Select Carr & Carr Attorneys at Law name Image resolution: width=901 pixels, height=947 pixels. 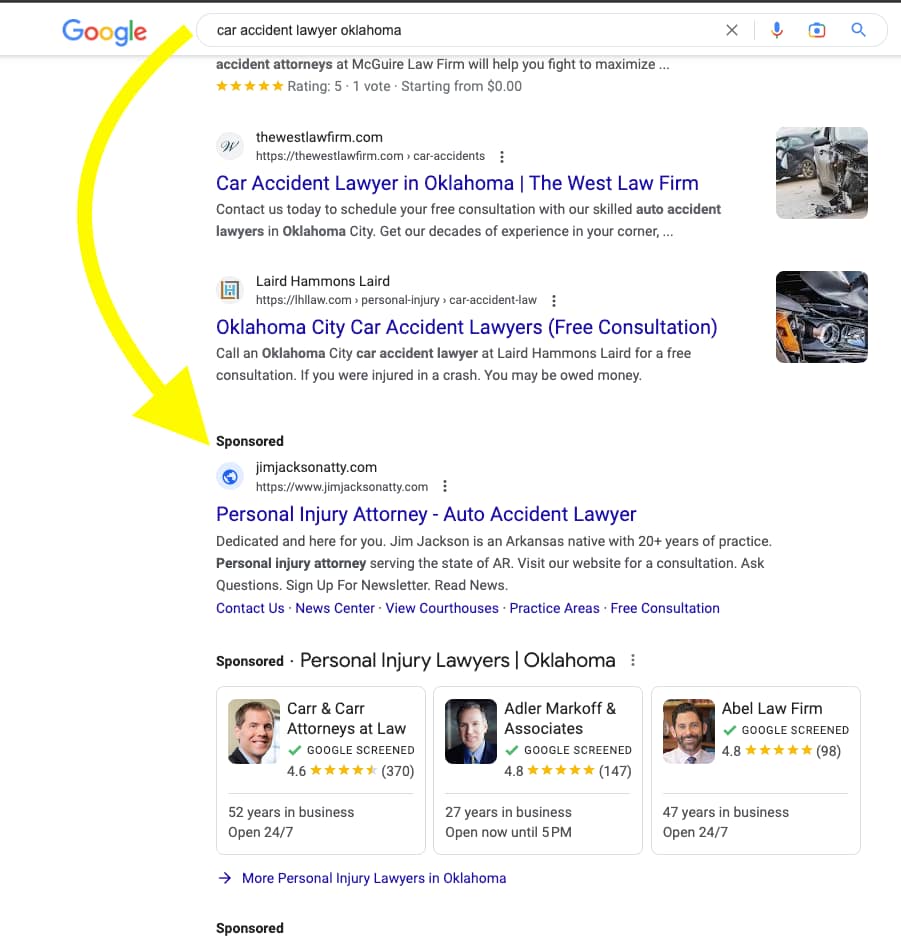[347, 719]
